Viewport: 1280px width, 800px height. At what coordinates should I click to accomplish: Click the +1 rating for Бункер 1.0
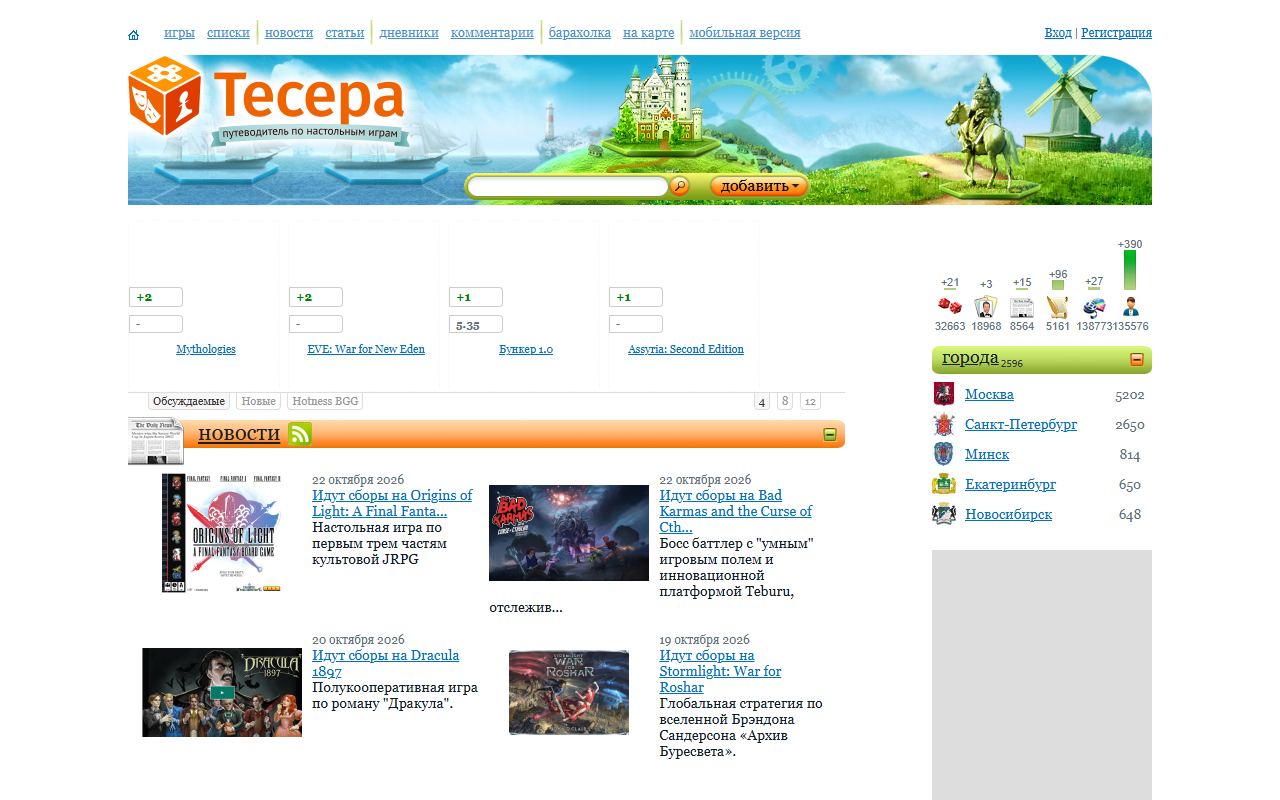coord(476,297)
